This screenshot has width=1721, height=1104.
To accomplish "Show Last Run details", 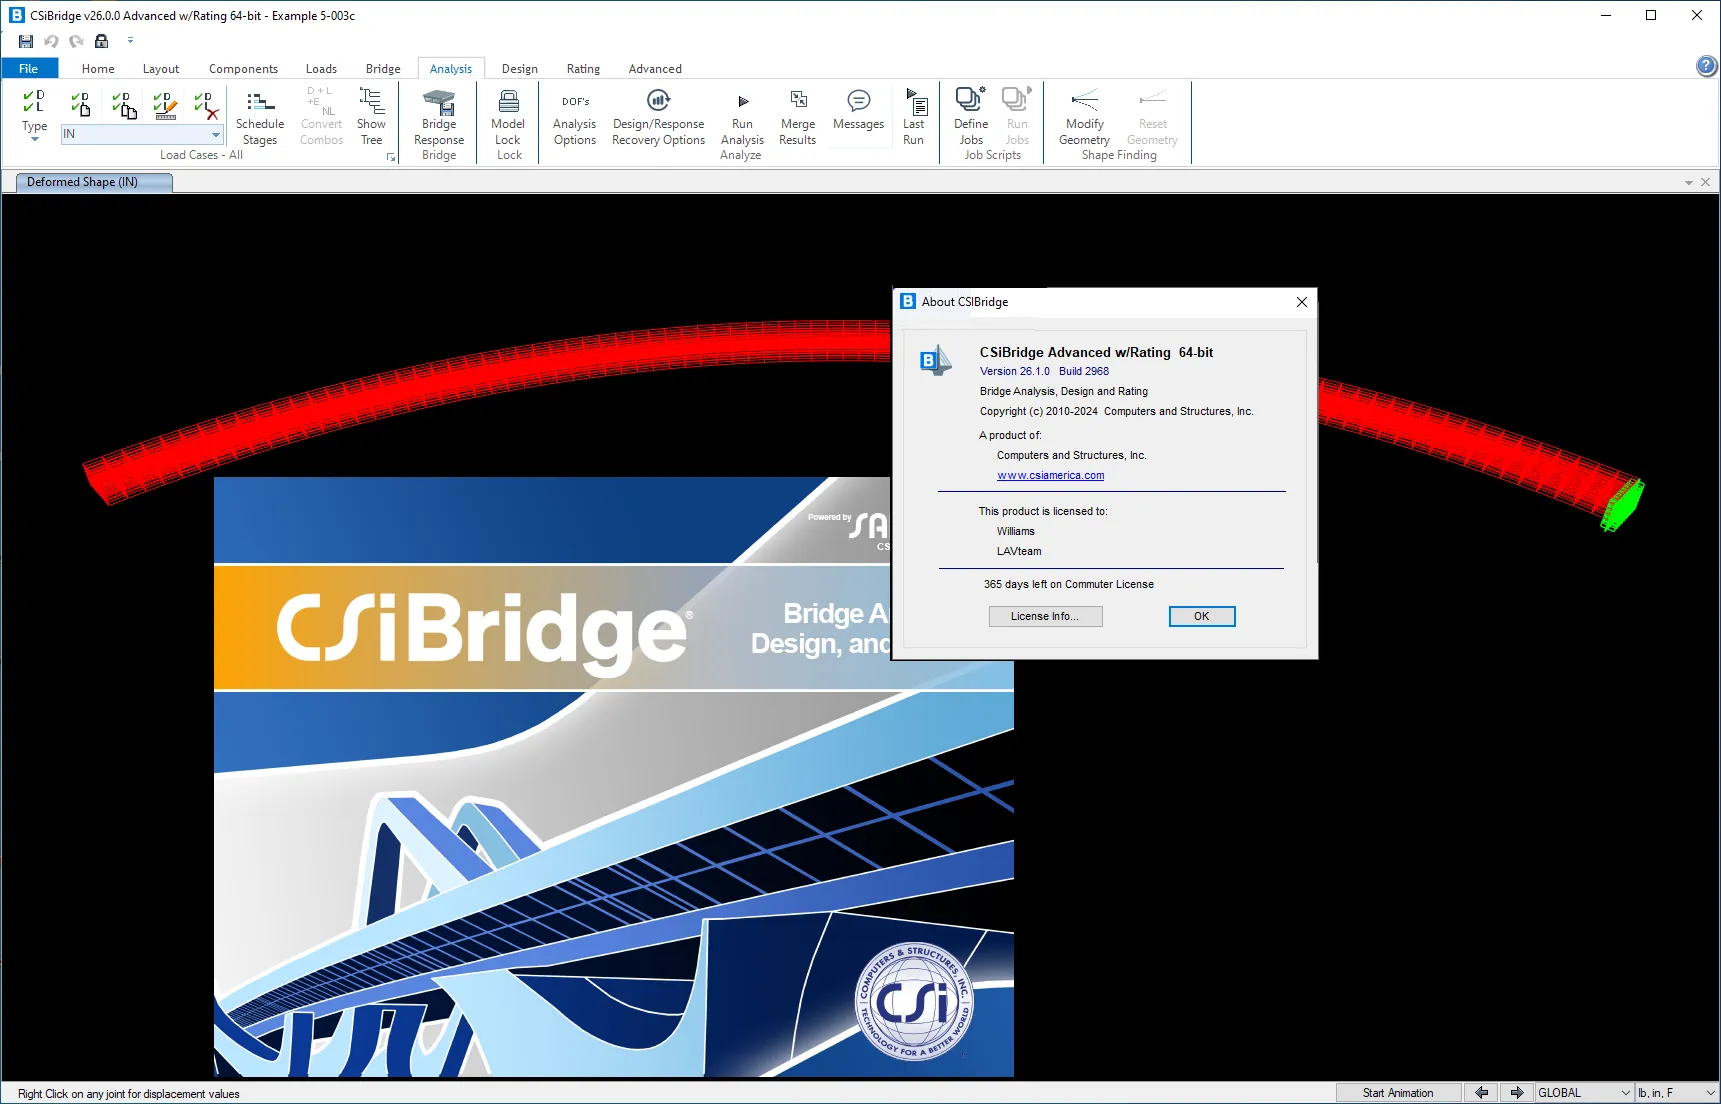I will (x=913, y=117).
